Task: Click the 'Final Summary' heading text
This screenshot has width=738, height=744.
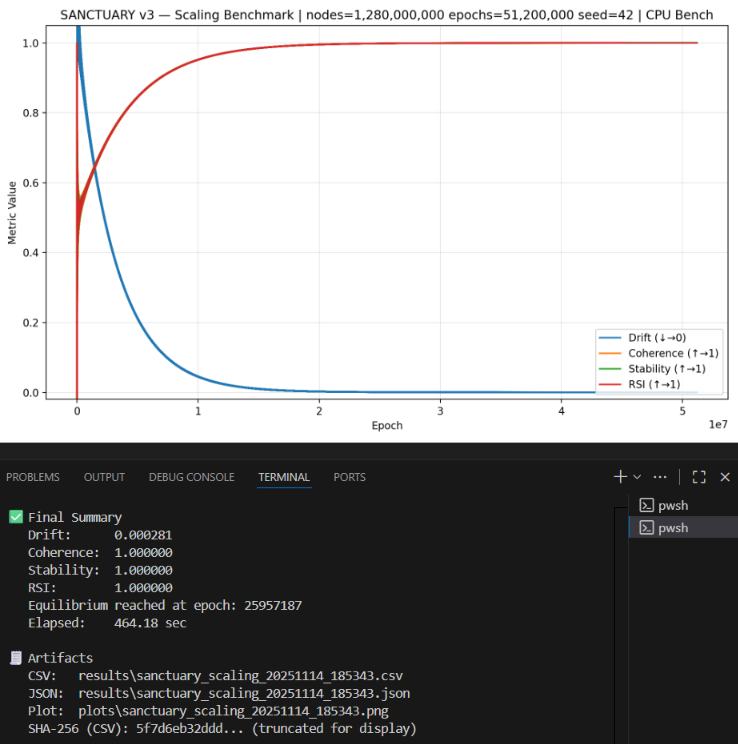Action: click(75, 517)
